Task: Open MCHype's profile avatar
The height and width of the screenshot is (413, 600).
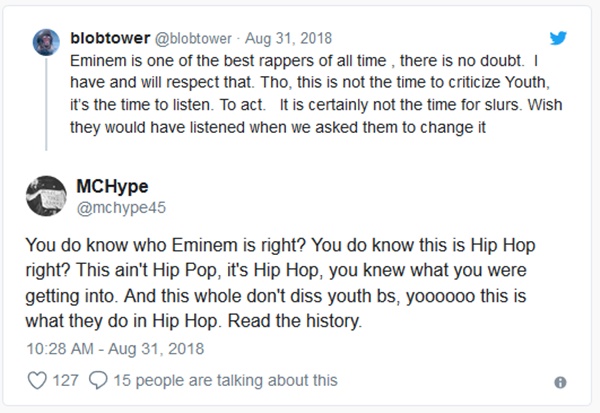Action: click(44, 196)
